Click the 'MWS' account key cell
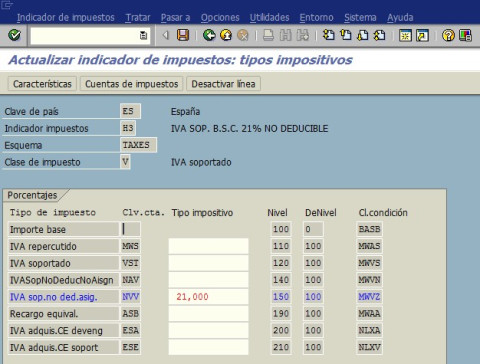 (x=130, y=246)
